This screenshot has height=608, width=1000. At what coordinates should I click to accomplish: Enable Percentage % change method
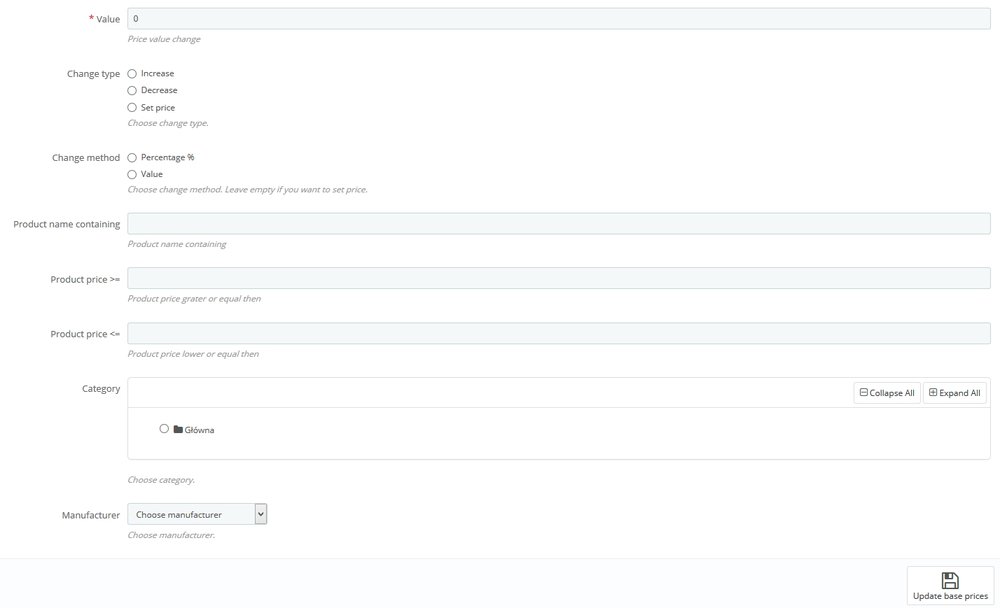tap(132, 156)
